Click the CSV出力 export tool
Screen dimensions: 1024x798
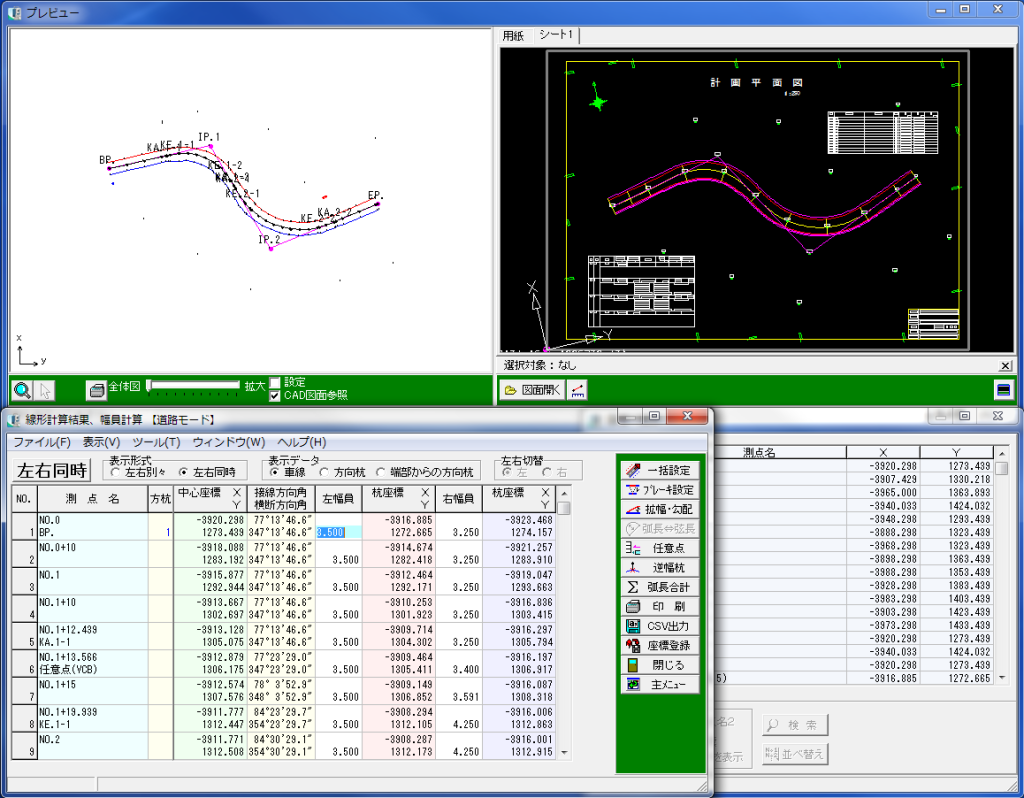coord(660,626)
